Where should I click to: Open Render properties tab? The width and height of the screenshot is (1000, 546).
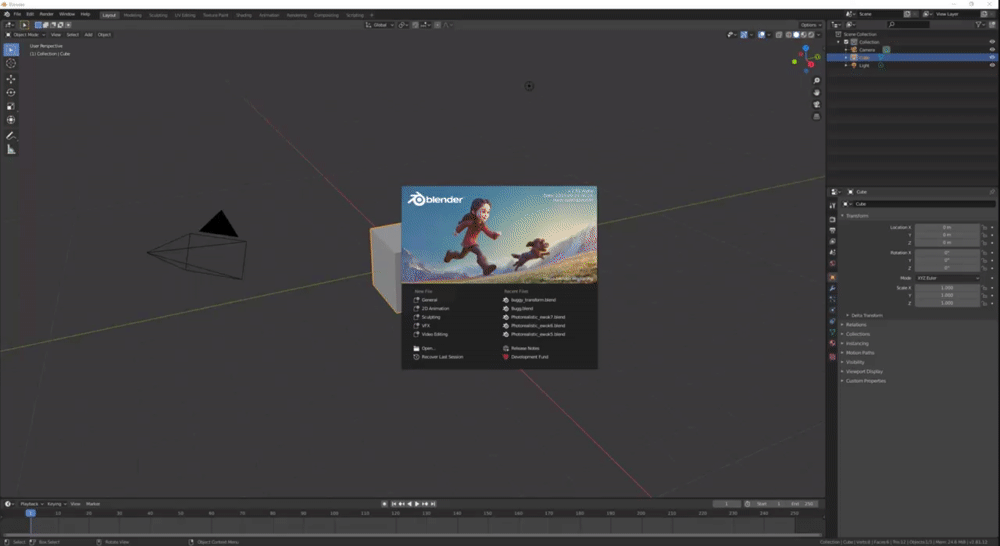pos(832,219)
